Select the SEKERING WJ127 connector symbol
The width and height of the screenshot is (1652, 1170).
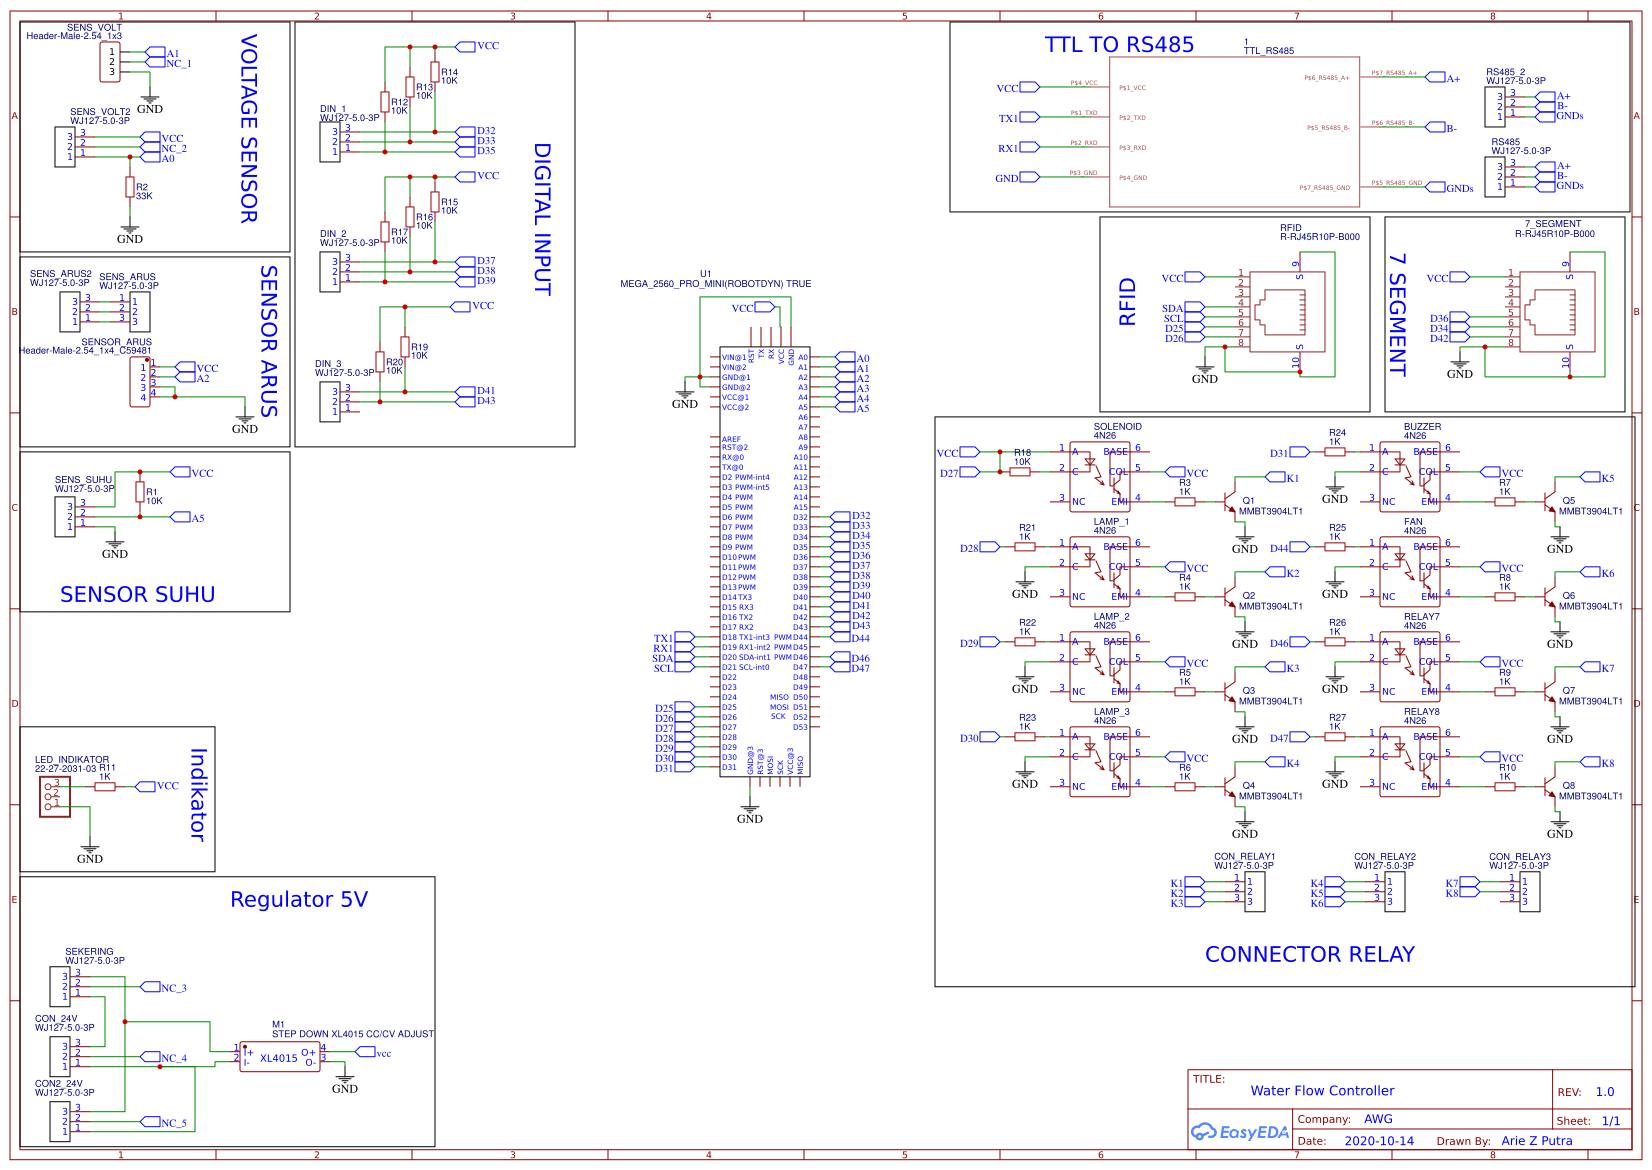pyautogui.click(x=62, y=987)
